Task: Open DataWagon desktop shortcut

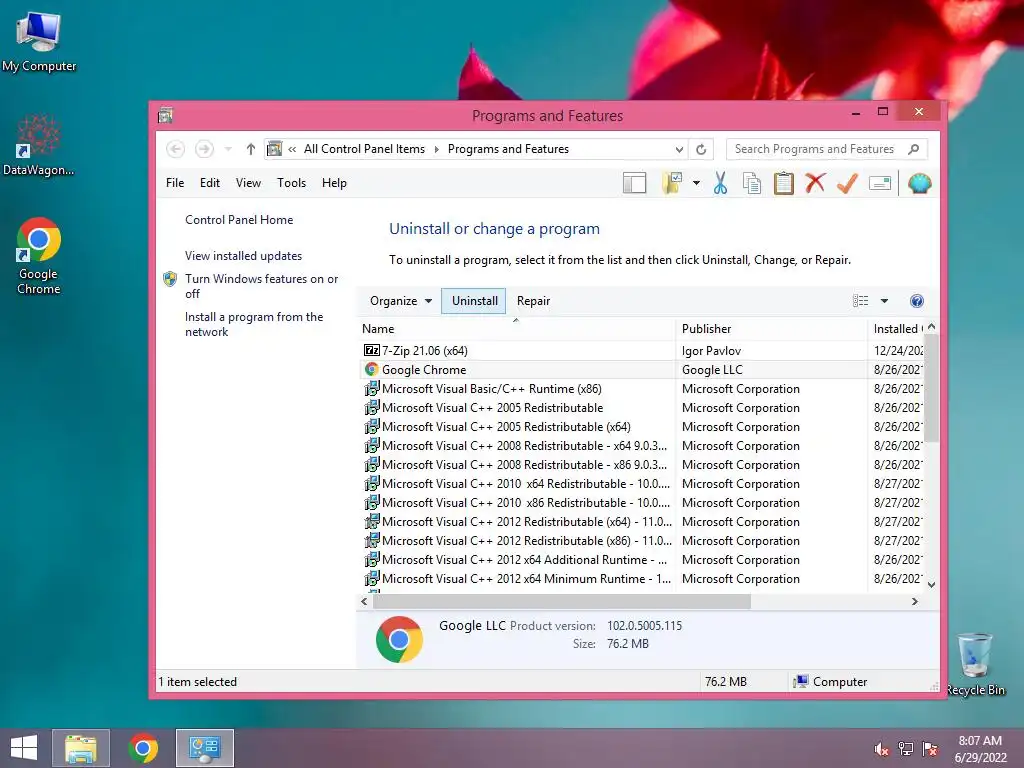Action: click(x=39, y=145)
